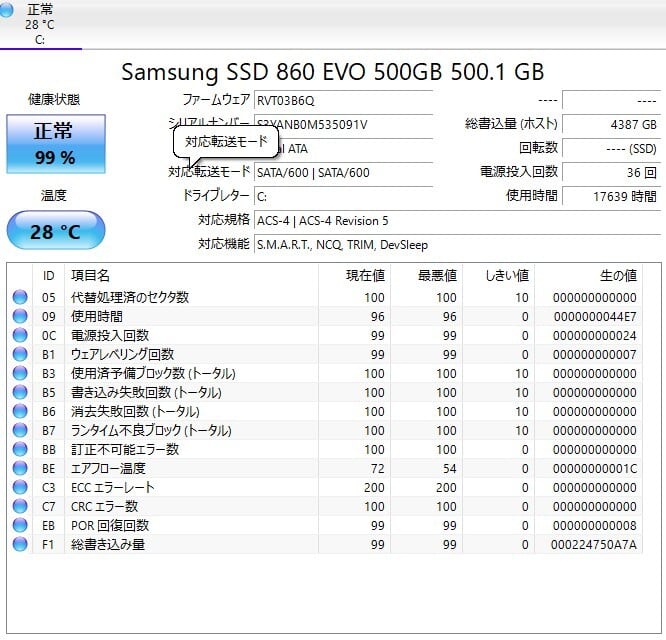The height and width of the screenshot is (640, 666).
Task: Click the drive letter field showing C:
Action: point(343,197)
